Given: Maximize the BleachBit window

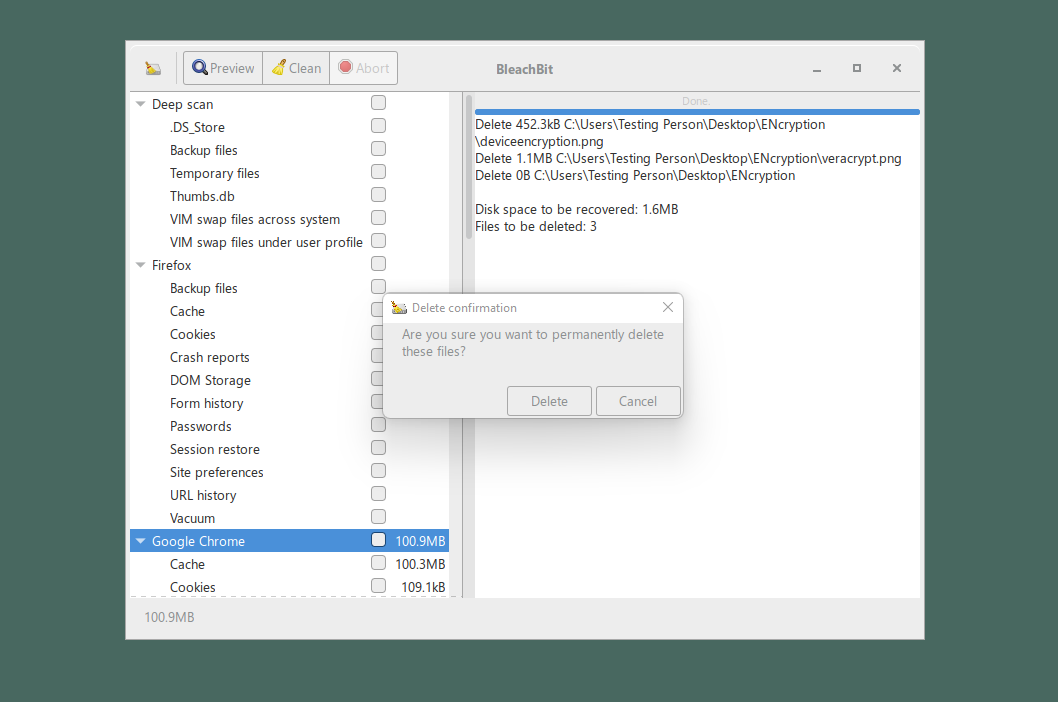Looking at the screenshot, I should (857, 68).
